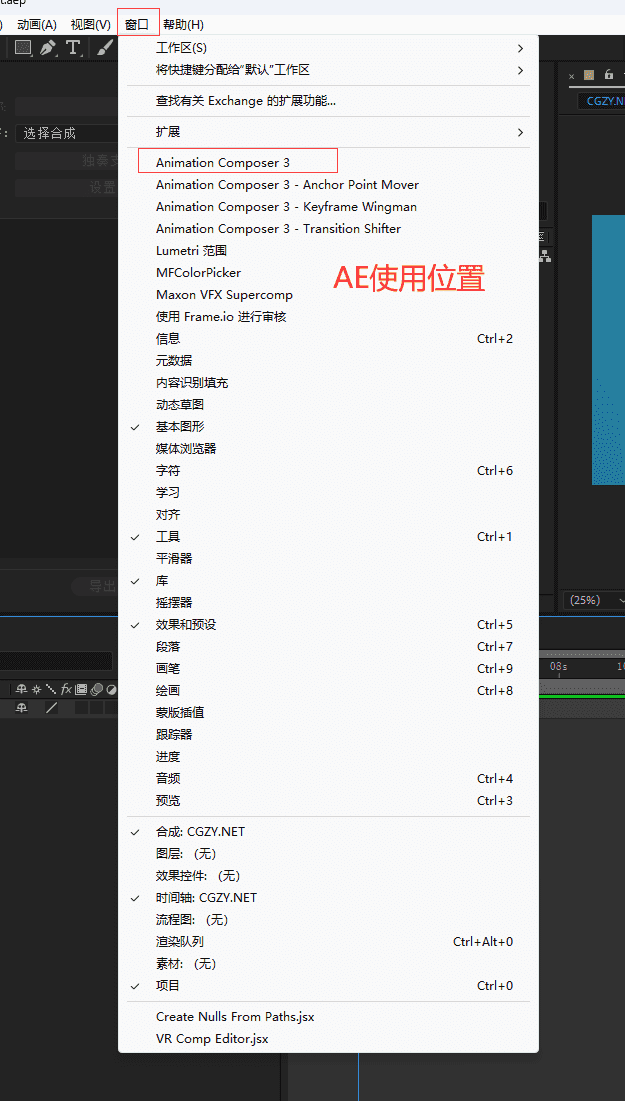Screen dimensions: 625x1101
Task: Uncheck the 库 panel item
Action: tap(328, 581)
